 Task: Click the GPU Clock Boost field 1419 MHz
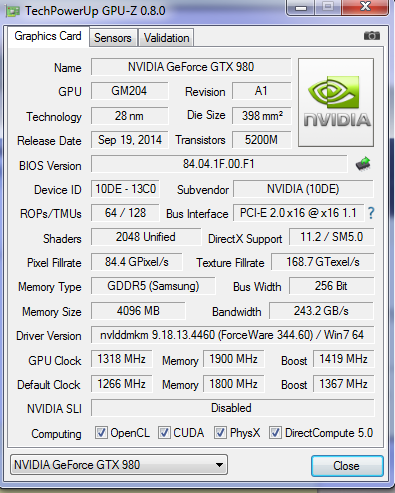(343, 359)
